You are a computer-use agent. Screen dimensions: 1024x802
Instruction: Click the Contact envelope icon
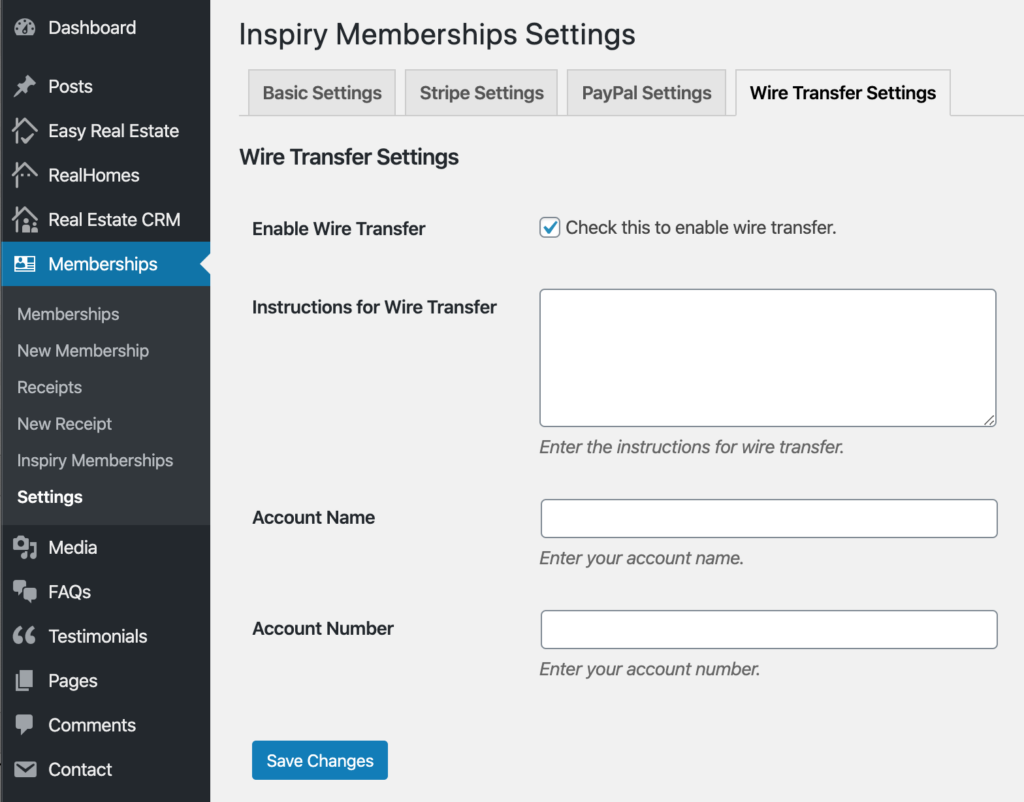(x=25, y=770)
